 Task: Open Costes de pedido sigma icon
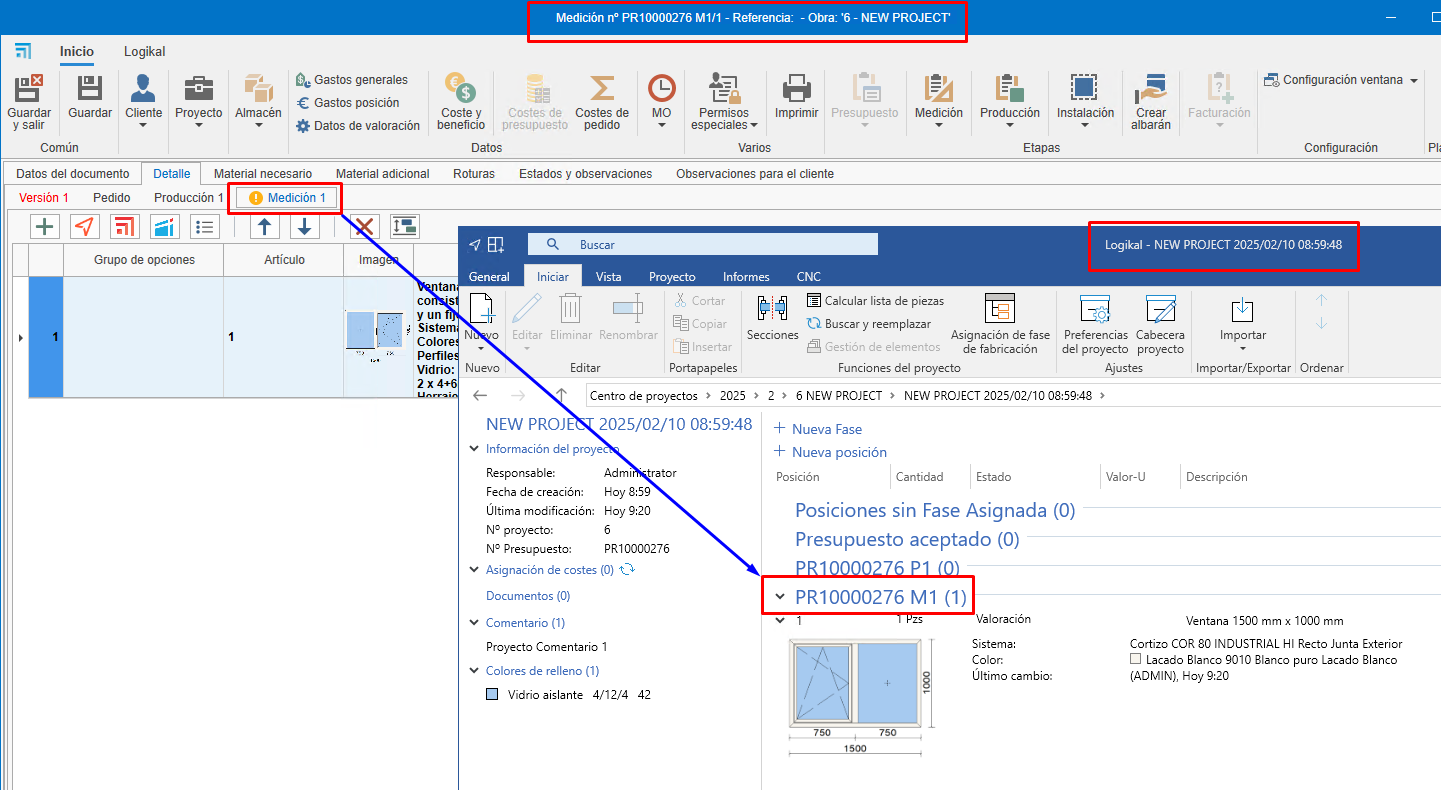pyautogui.click(x=602, y=88)
